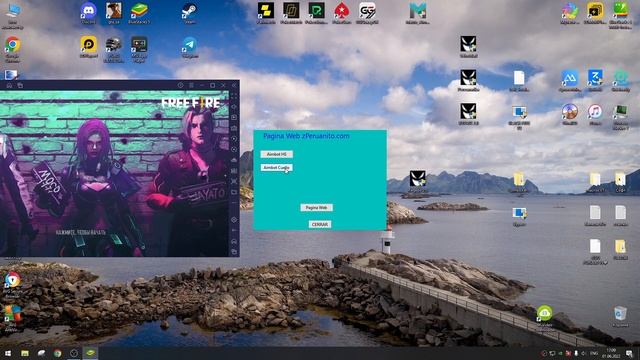Switch to BlueStacks on the taskbar

coord(90,353)
